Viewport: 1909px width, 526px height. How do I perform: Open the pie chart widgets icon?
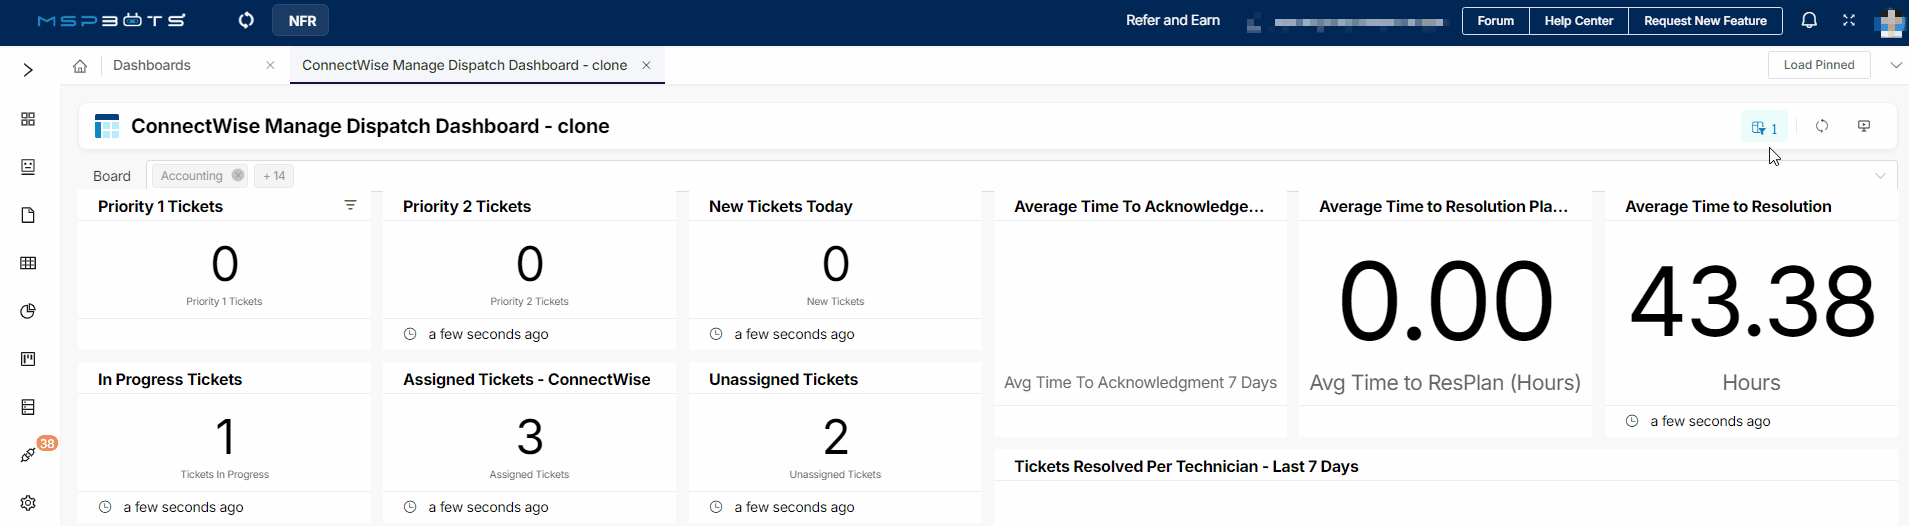28,311
